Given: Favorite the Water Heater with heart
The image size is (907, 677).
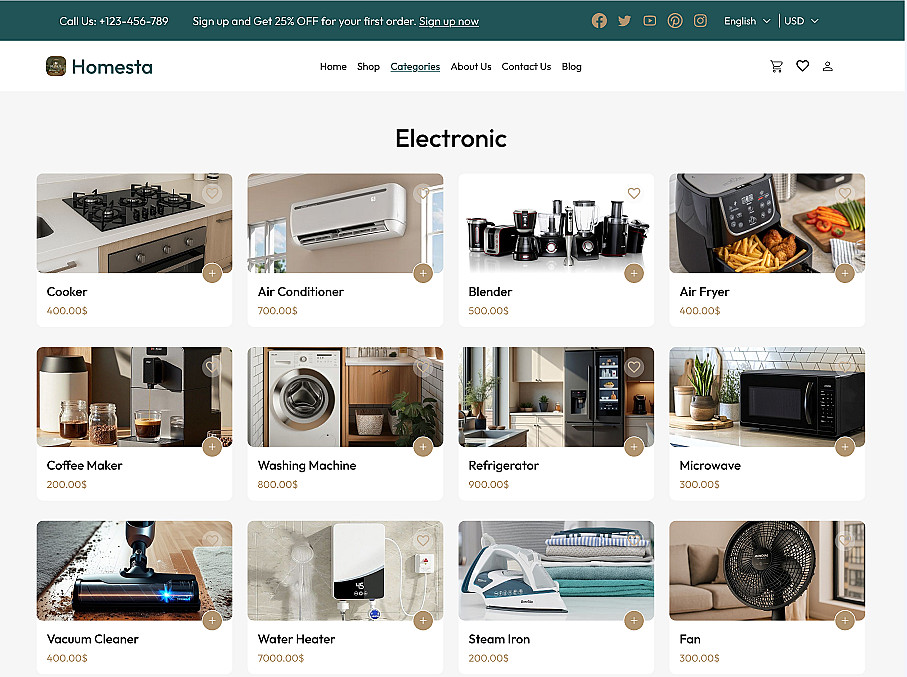Looking at the screenshot, I should [423, 540].
